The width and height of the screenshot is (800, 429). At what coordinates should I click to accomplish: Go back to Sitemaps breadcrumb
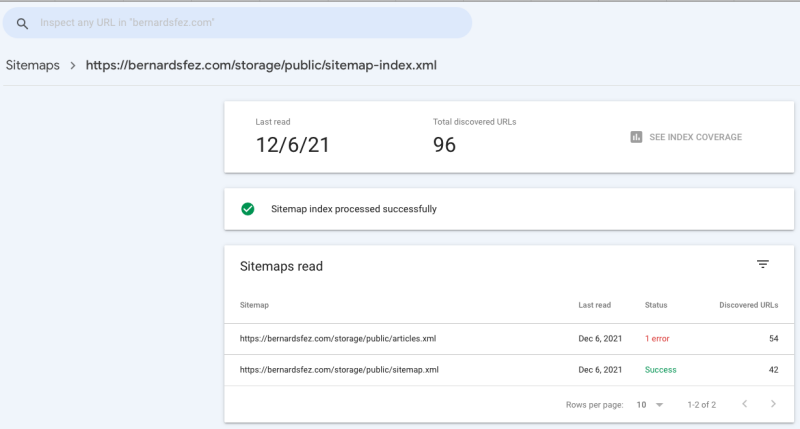pyautogui.click(x=33, y=65)
